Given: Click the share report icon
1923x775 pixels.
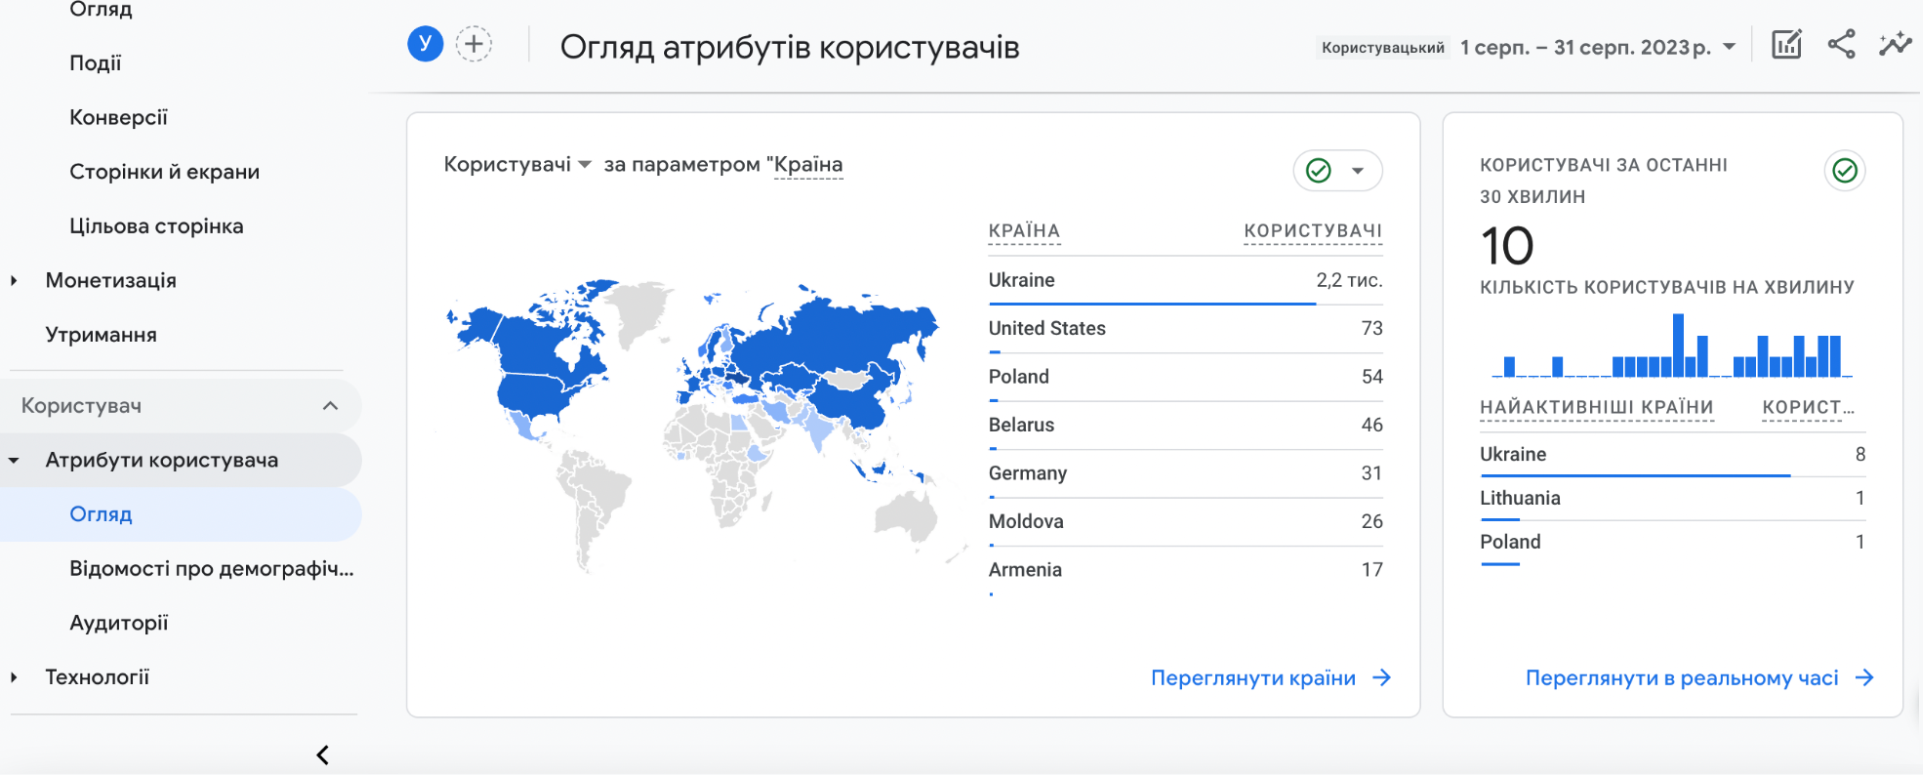Looking at the screenshot, I should tap(1841, 45).
